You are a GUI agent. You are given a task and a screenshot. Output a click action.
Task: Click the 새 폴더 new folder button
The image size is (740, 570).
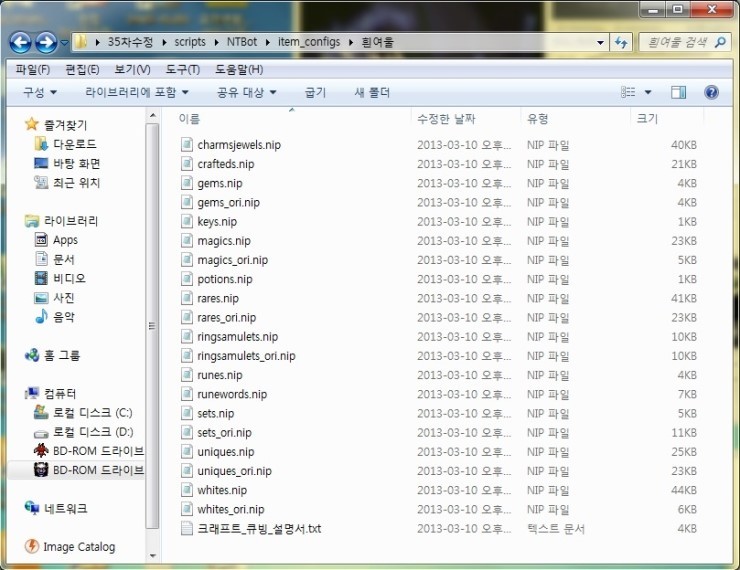coord(372,92)
